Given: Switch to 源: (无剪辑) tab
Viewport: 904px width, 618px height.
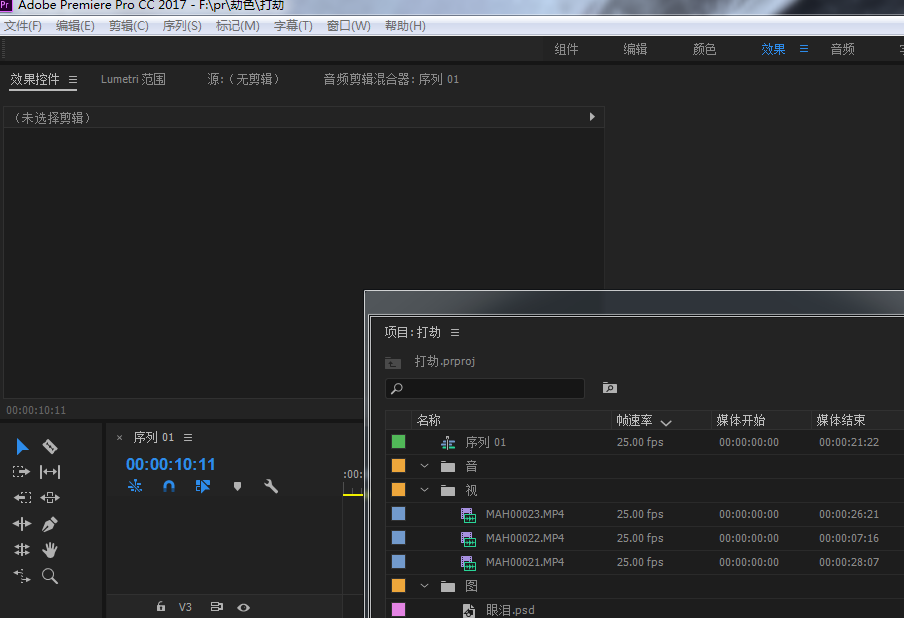Looking at the screenshot, I should 243,79.
